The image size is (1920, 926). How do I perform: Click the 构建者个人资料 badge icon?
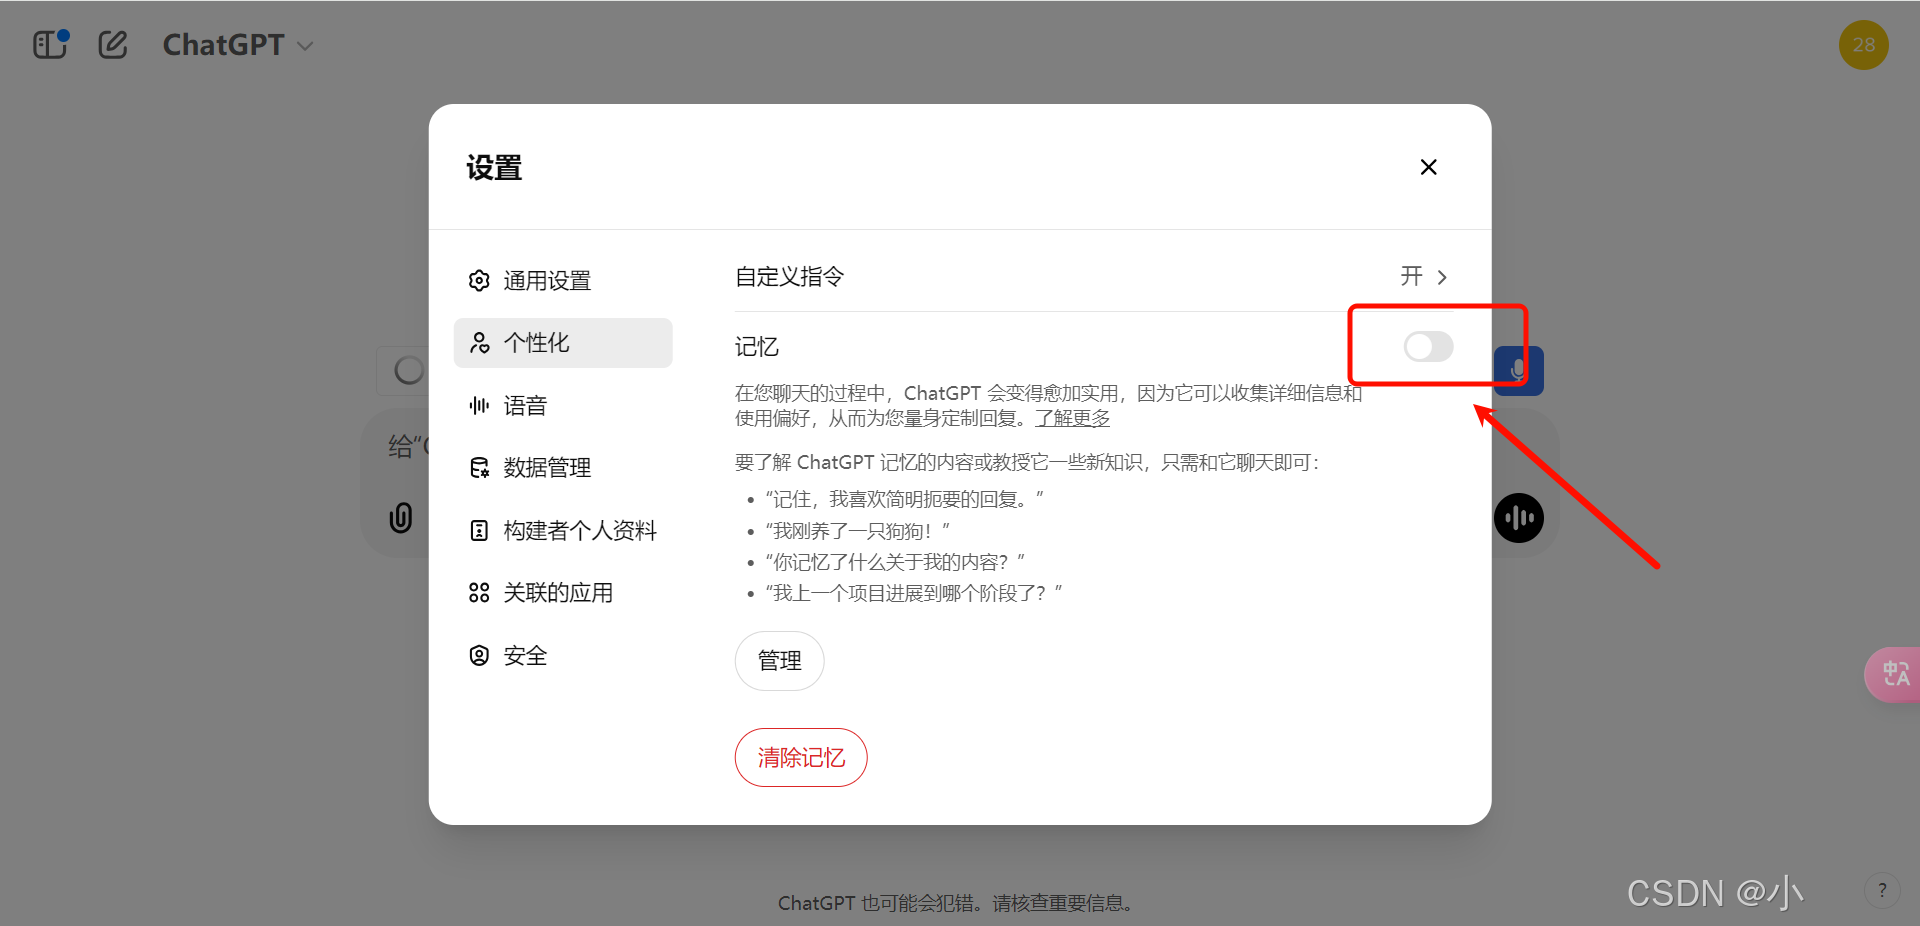[x=479, y=531]
